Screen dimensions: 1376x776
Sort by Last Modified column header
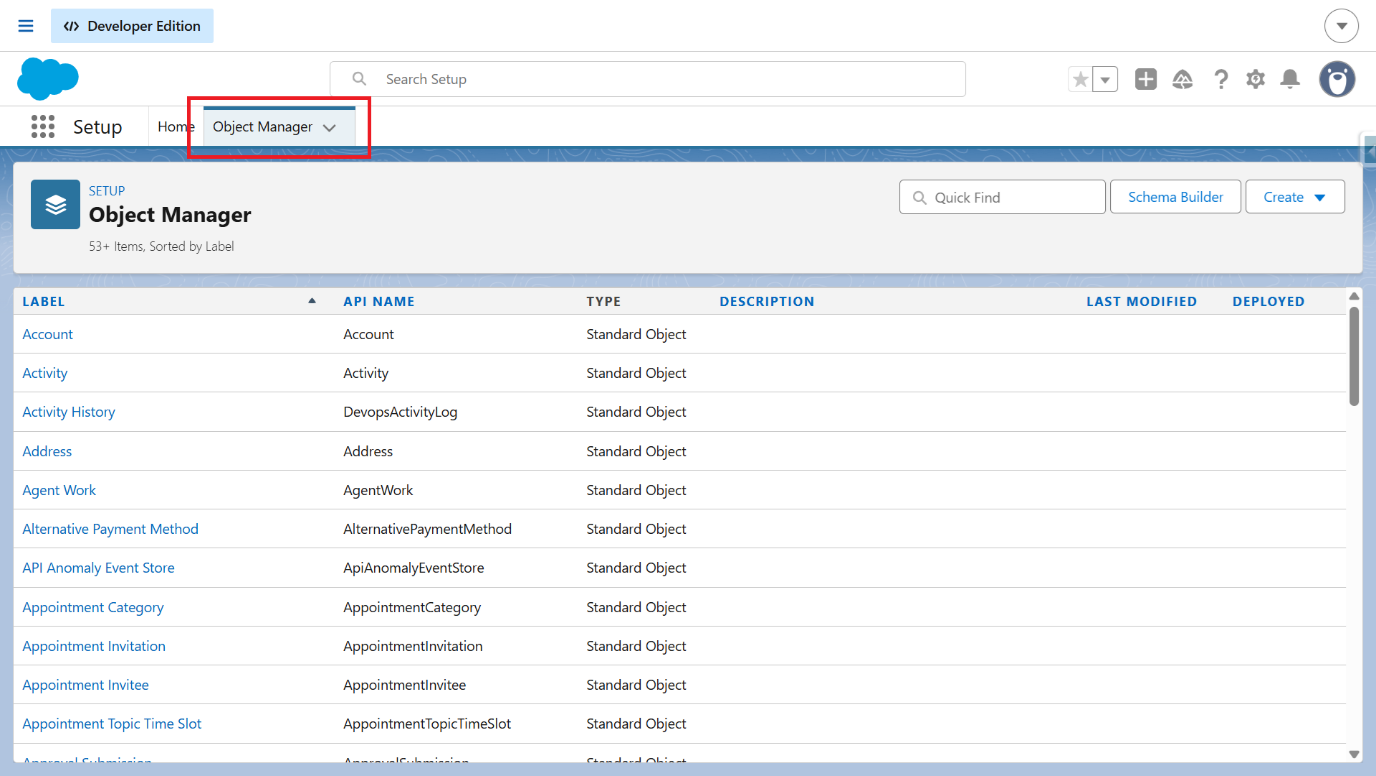(x=1141, y=301)
